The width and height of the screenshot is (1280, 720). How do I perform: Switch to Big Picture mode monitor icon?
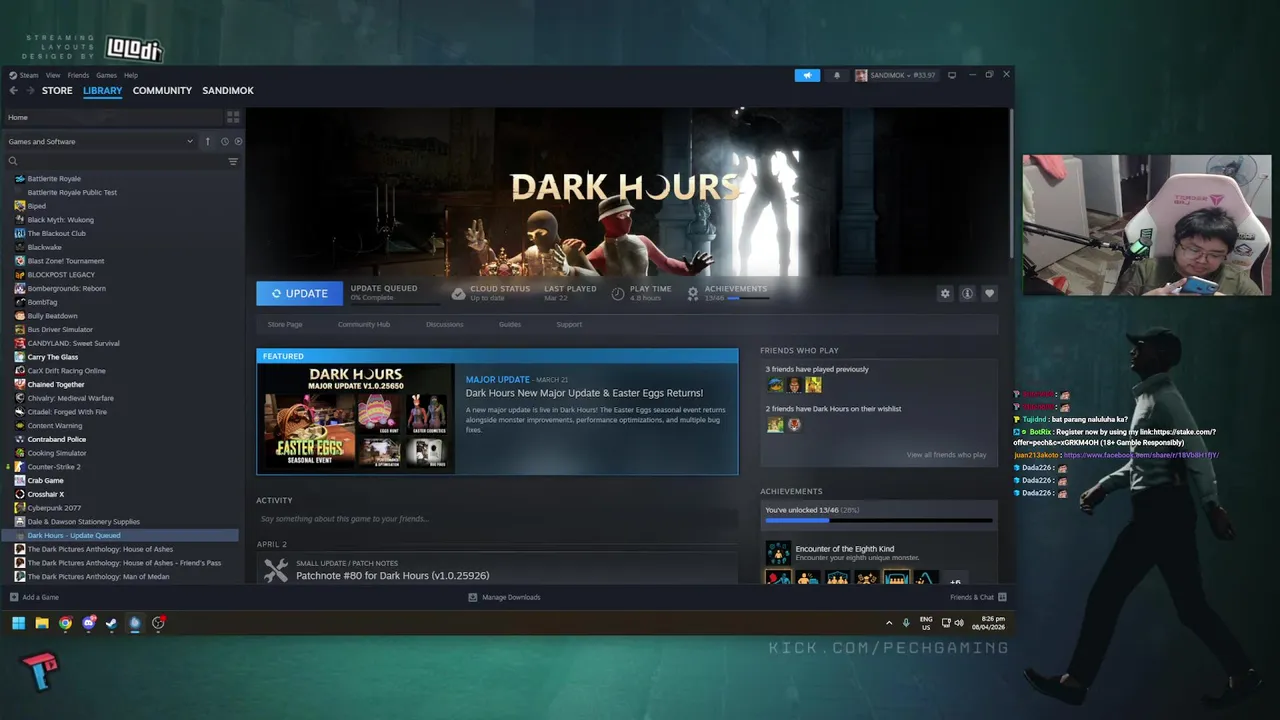point(952,75)
